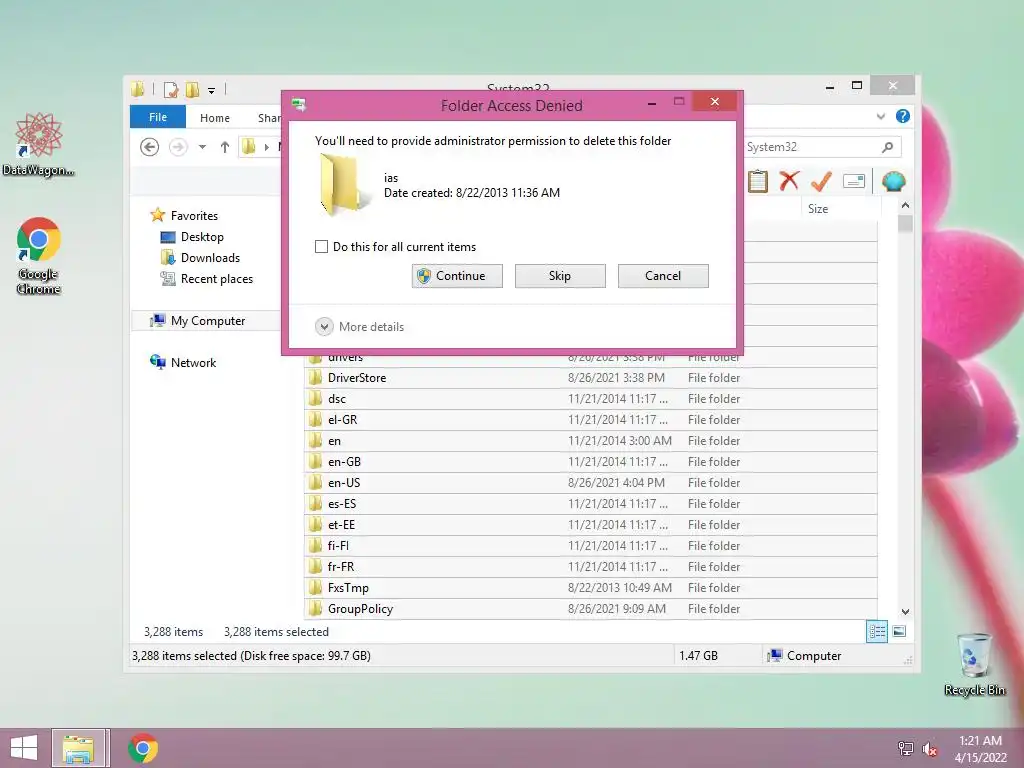
Task: Click the clipboard paste icon in toolbar
Action: click(x=758, y=182)
